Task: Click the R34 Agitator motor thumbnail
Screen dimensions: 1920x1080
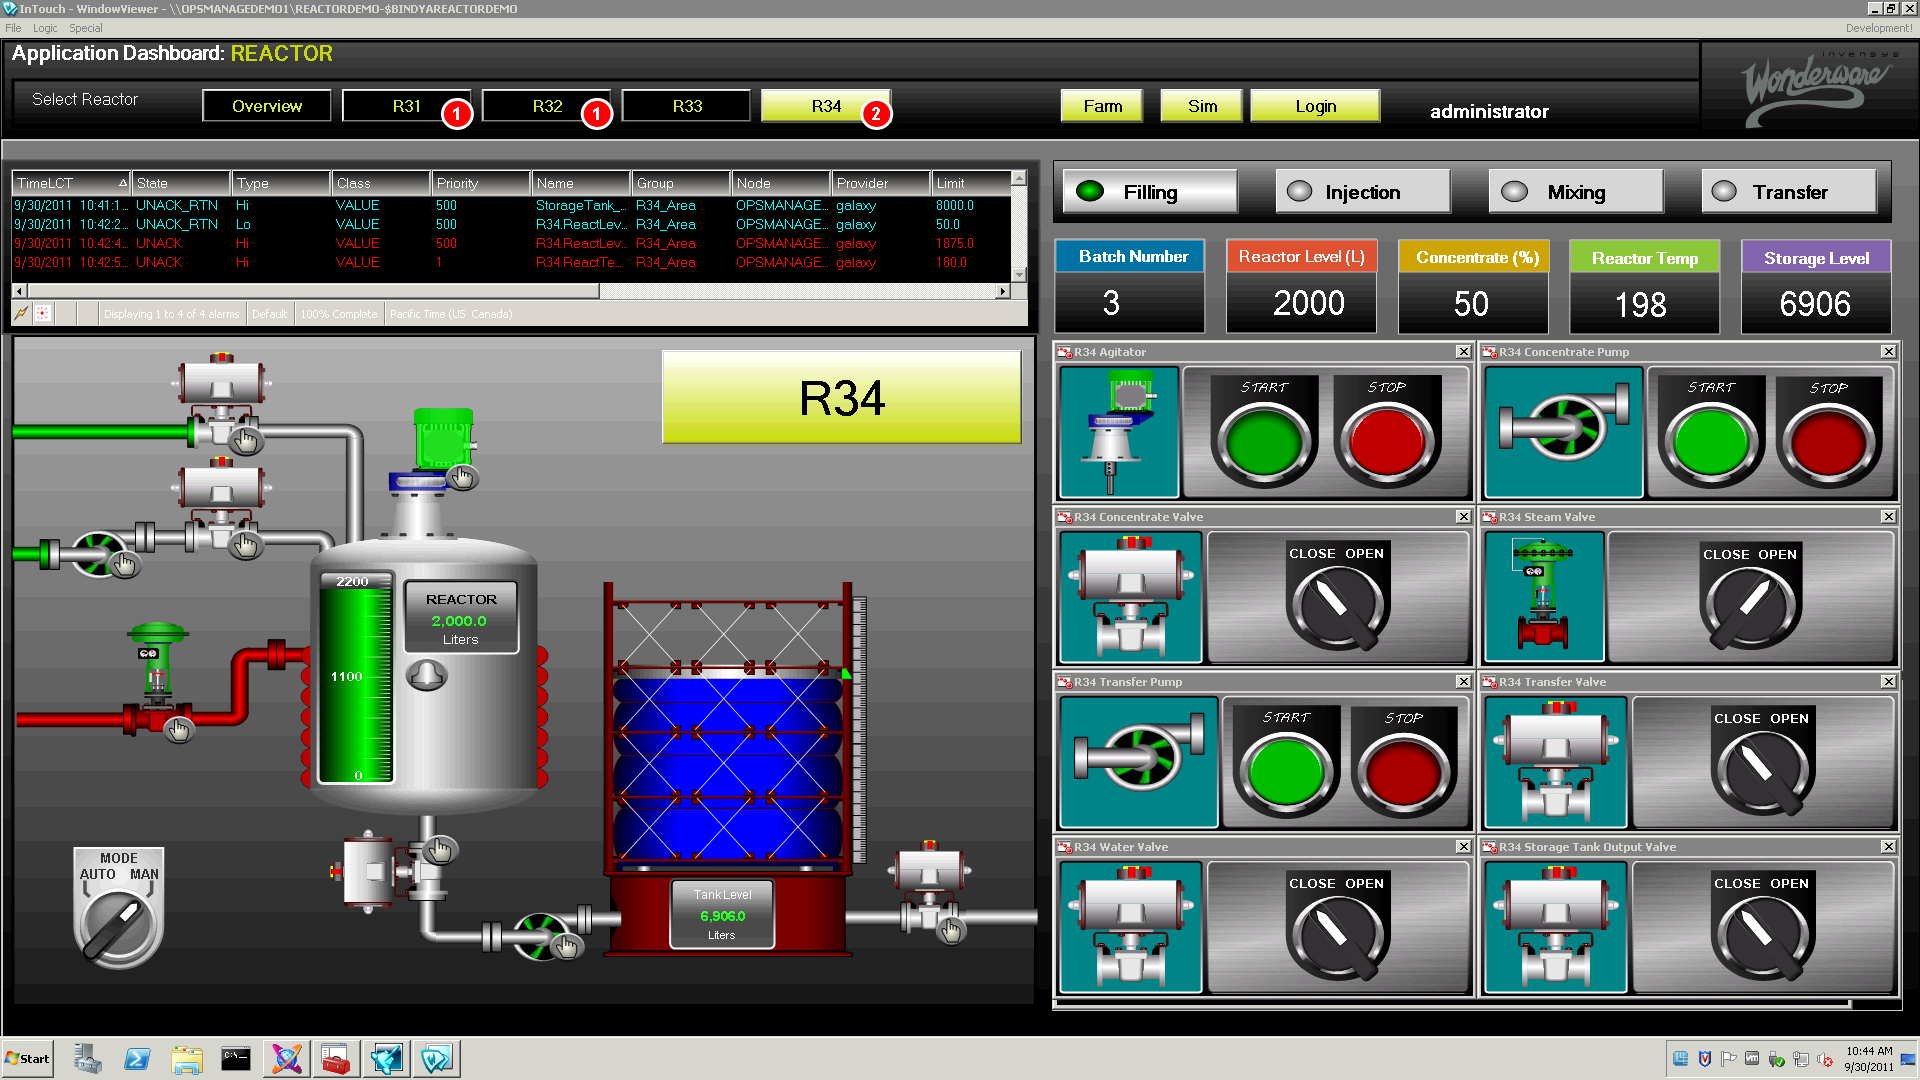Action: tap(1119, 432)
